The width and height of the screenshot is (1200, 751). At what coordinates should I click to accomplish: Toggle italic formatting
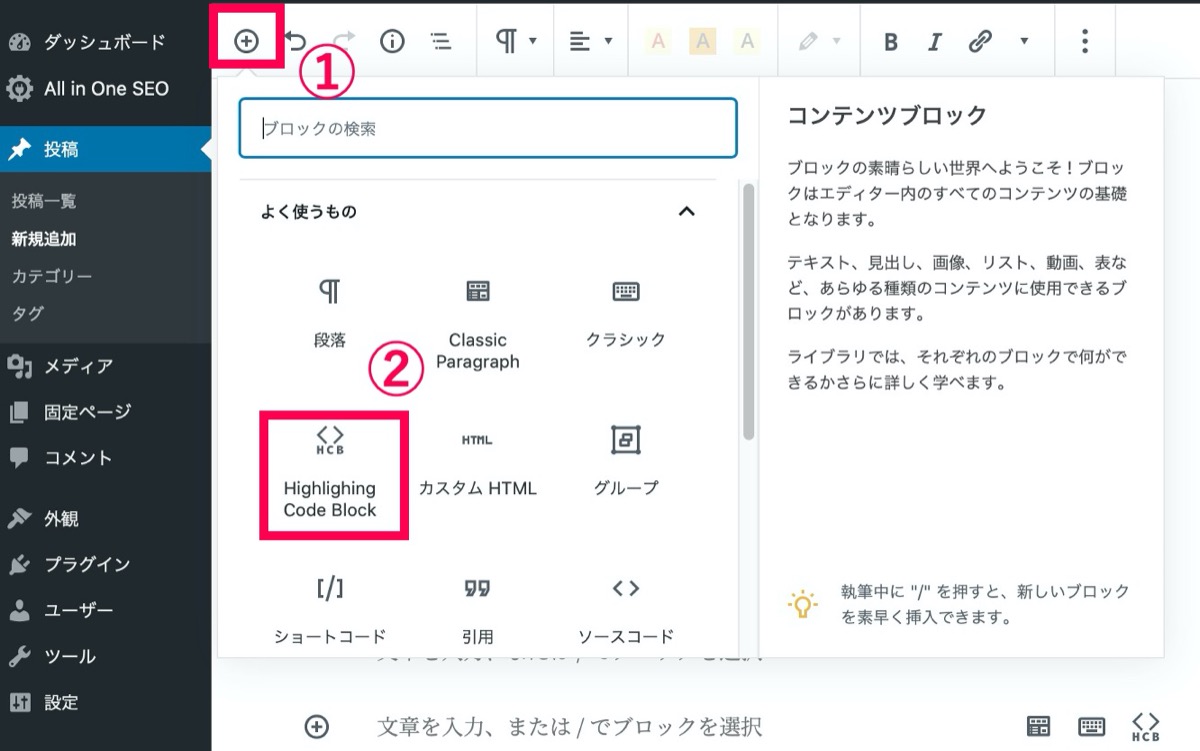point(935,41)
